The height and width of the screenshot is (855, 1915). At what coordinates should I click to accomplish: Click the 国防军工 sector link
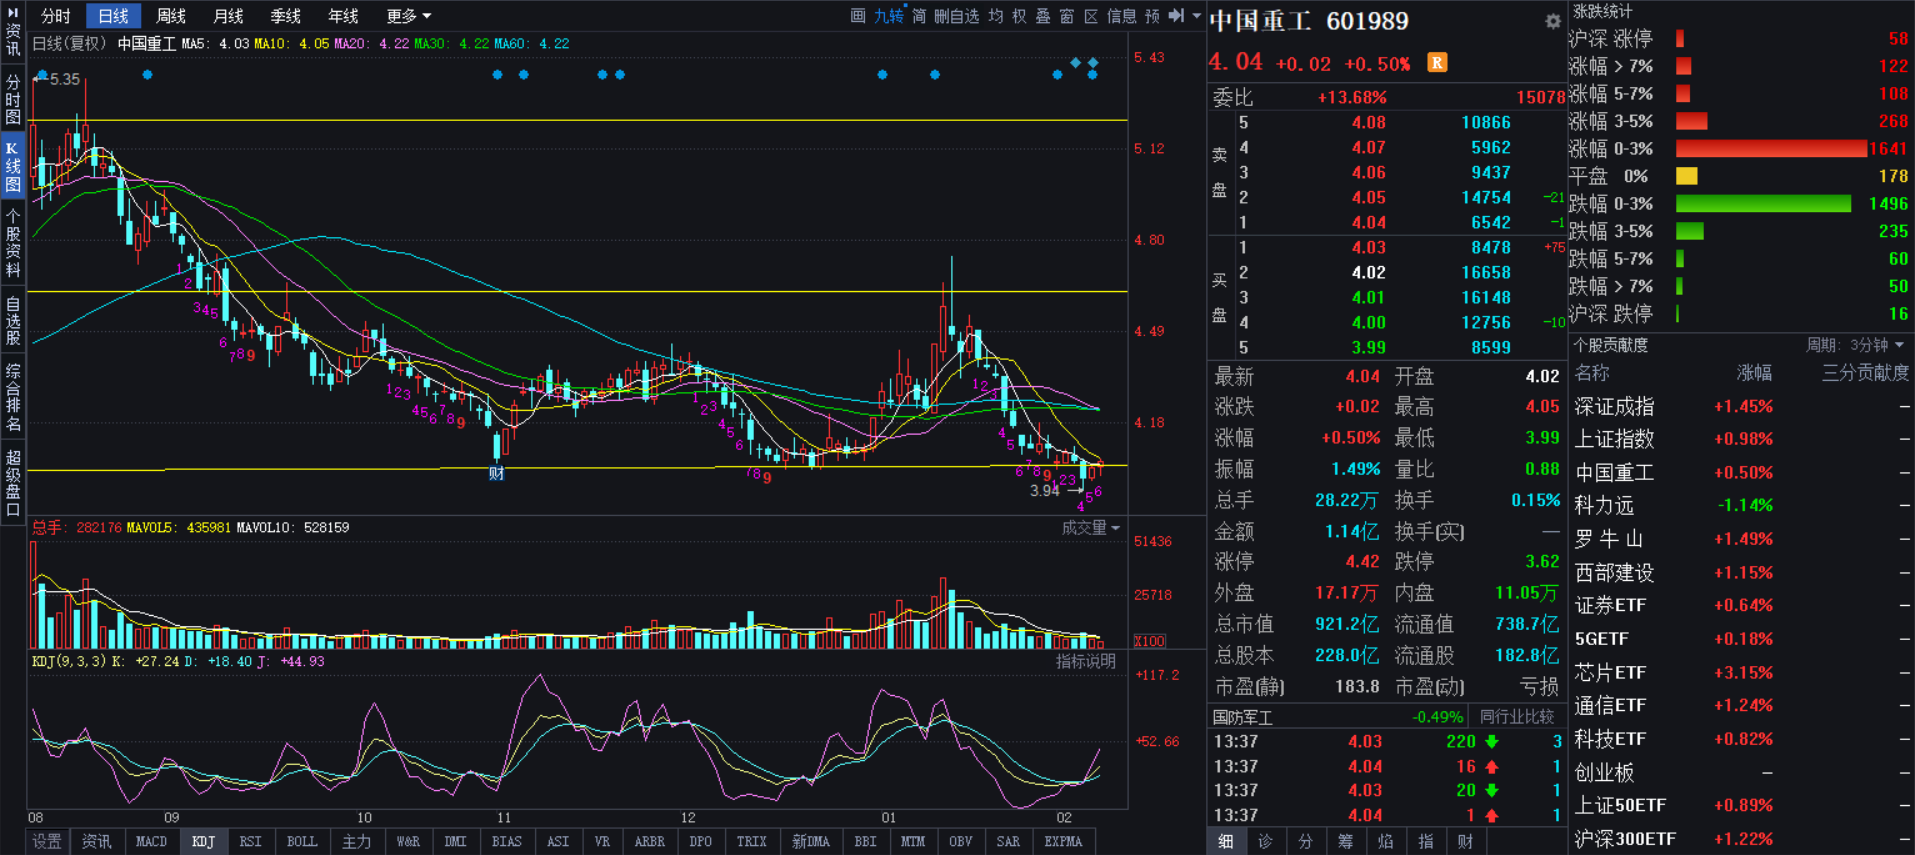coord(1243,718)
